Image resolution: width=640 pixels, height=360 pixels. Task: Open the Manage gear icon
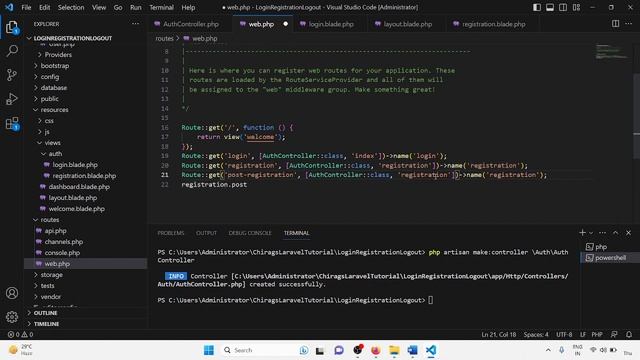(12, 317)
